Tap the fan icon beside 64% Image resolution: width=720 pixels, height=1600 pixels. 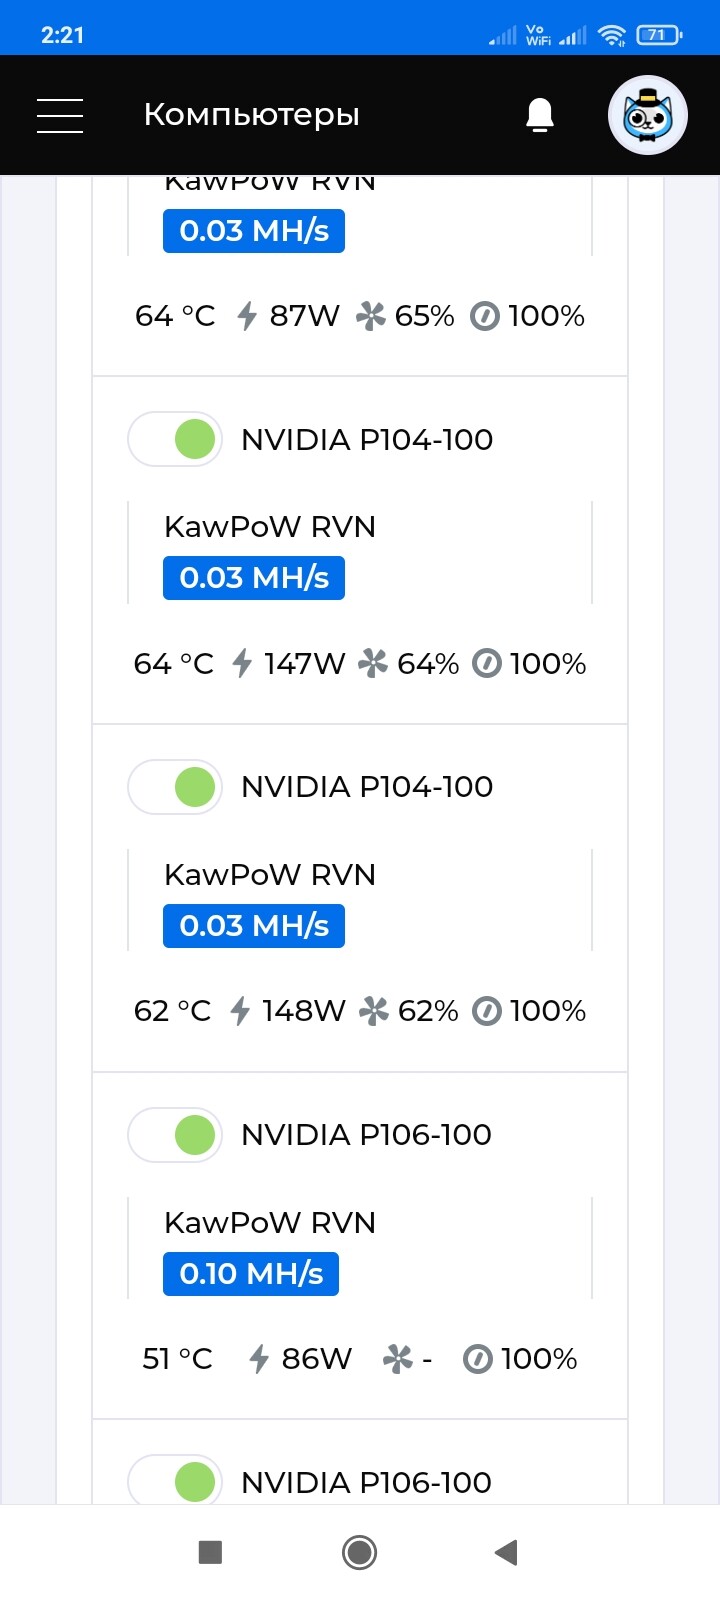[373, 663]
